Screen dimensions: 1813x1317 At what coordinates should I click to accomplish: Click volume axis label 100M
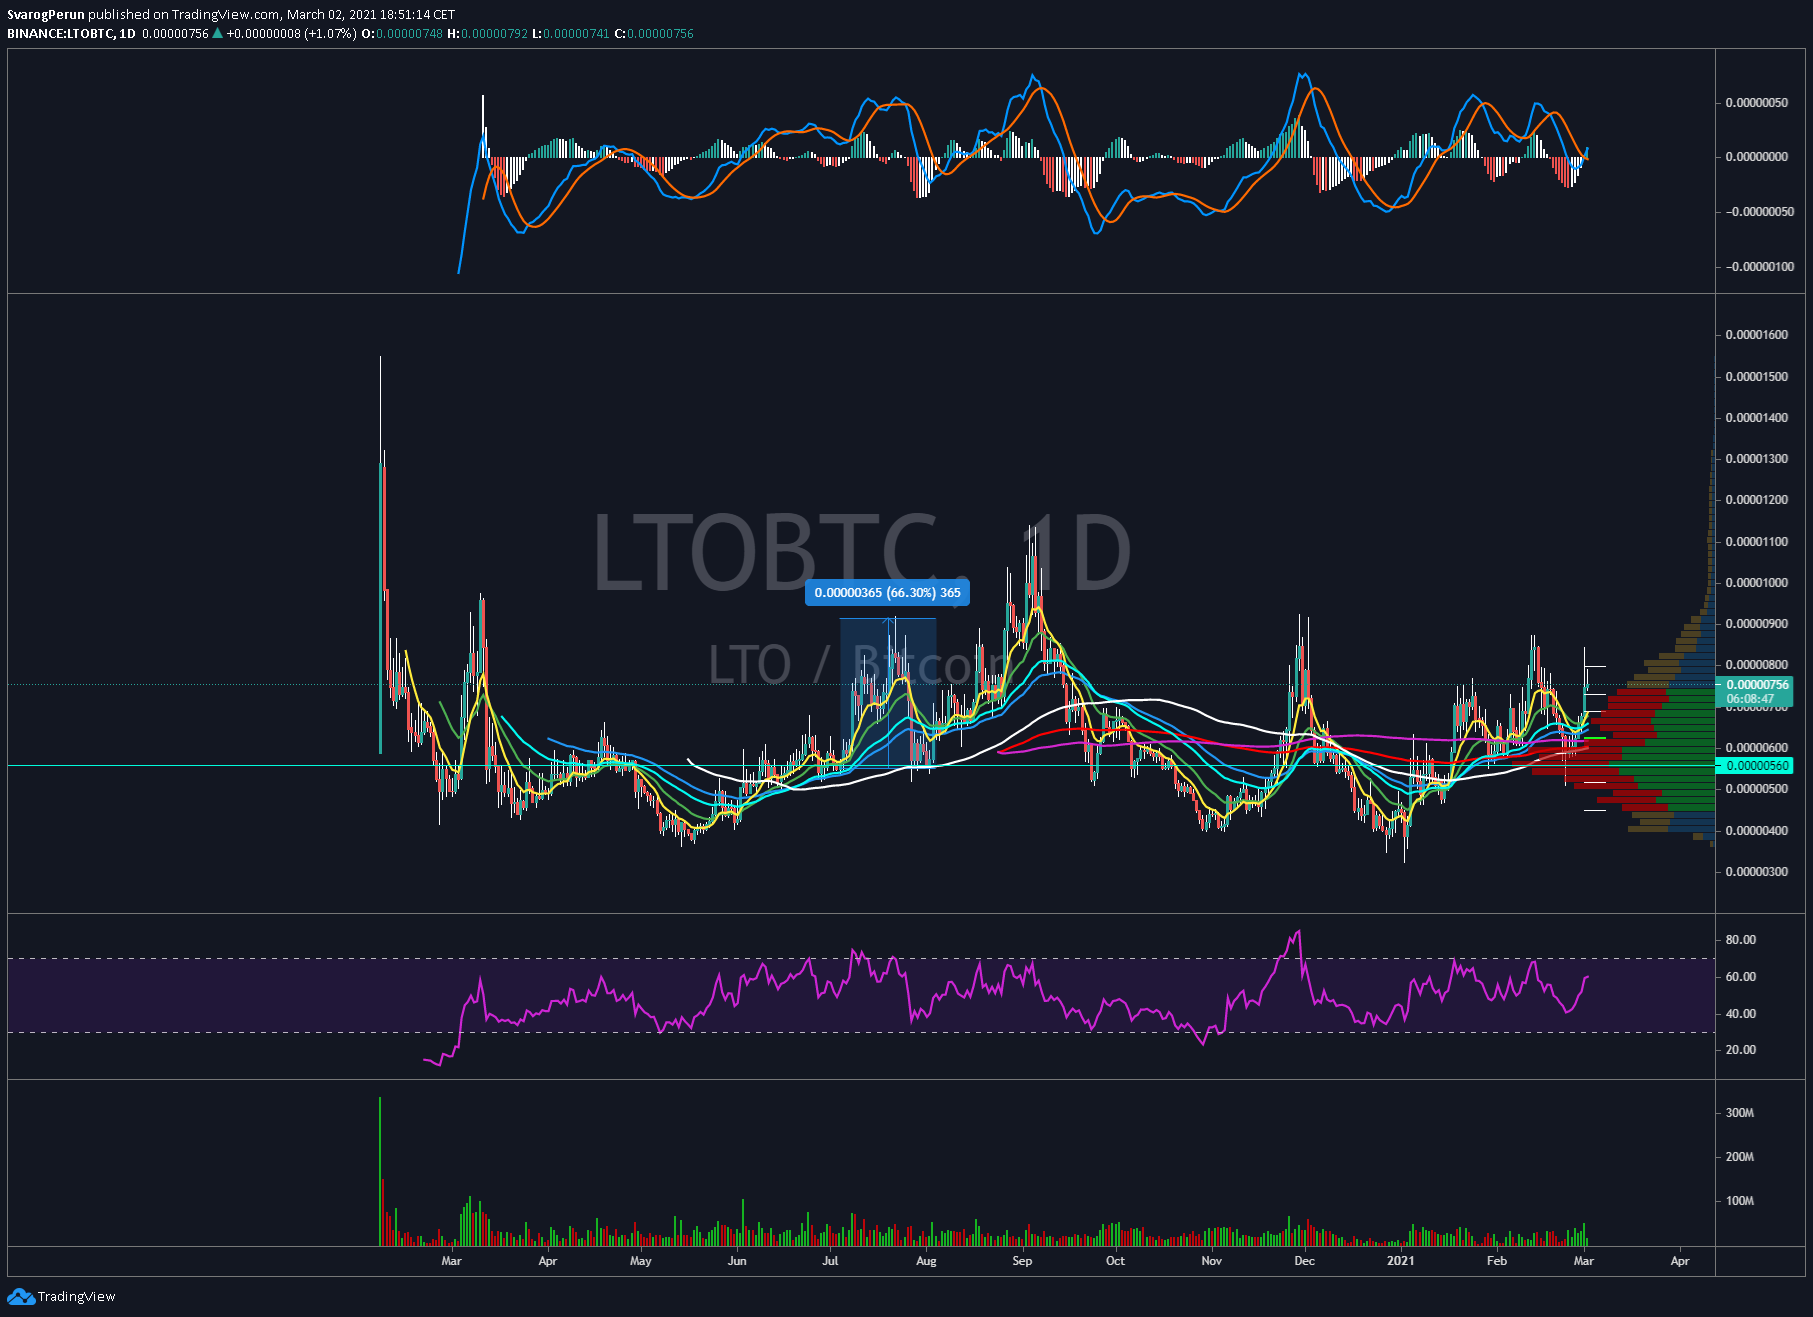tap(1739, 1201)
